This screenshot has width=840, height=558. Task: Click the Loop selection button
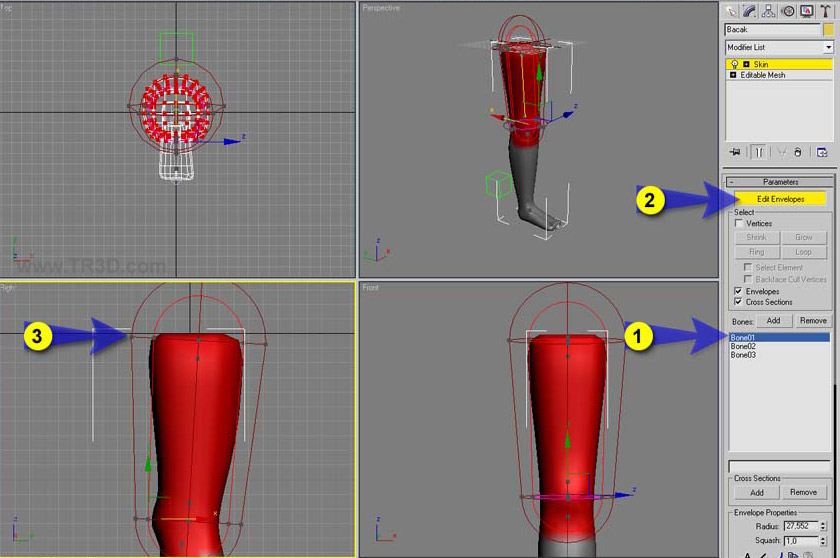click(804, 252)
